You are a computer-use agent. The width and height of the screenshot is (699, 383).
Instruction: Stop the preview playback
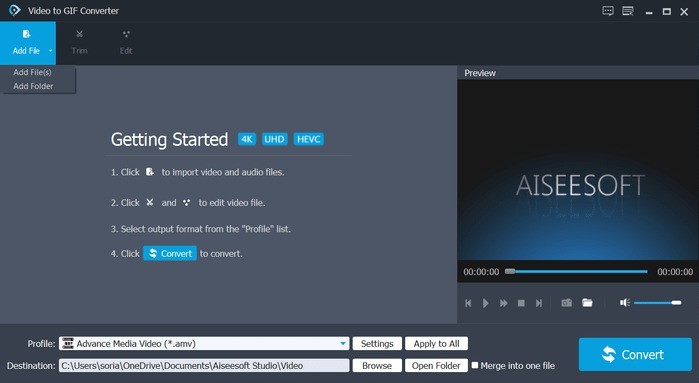pos(521,303)
